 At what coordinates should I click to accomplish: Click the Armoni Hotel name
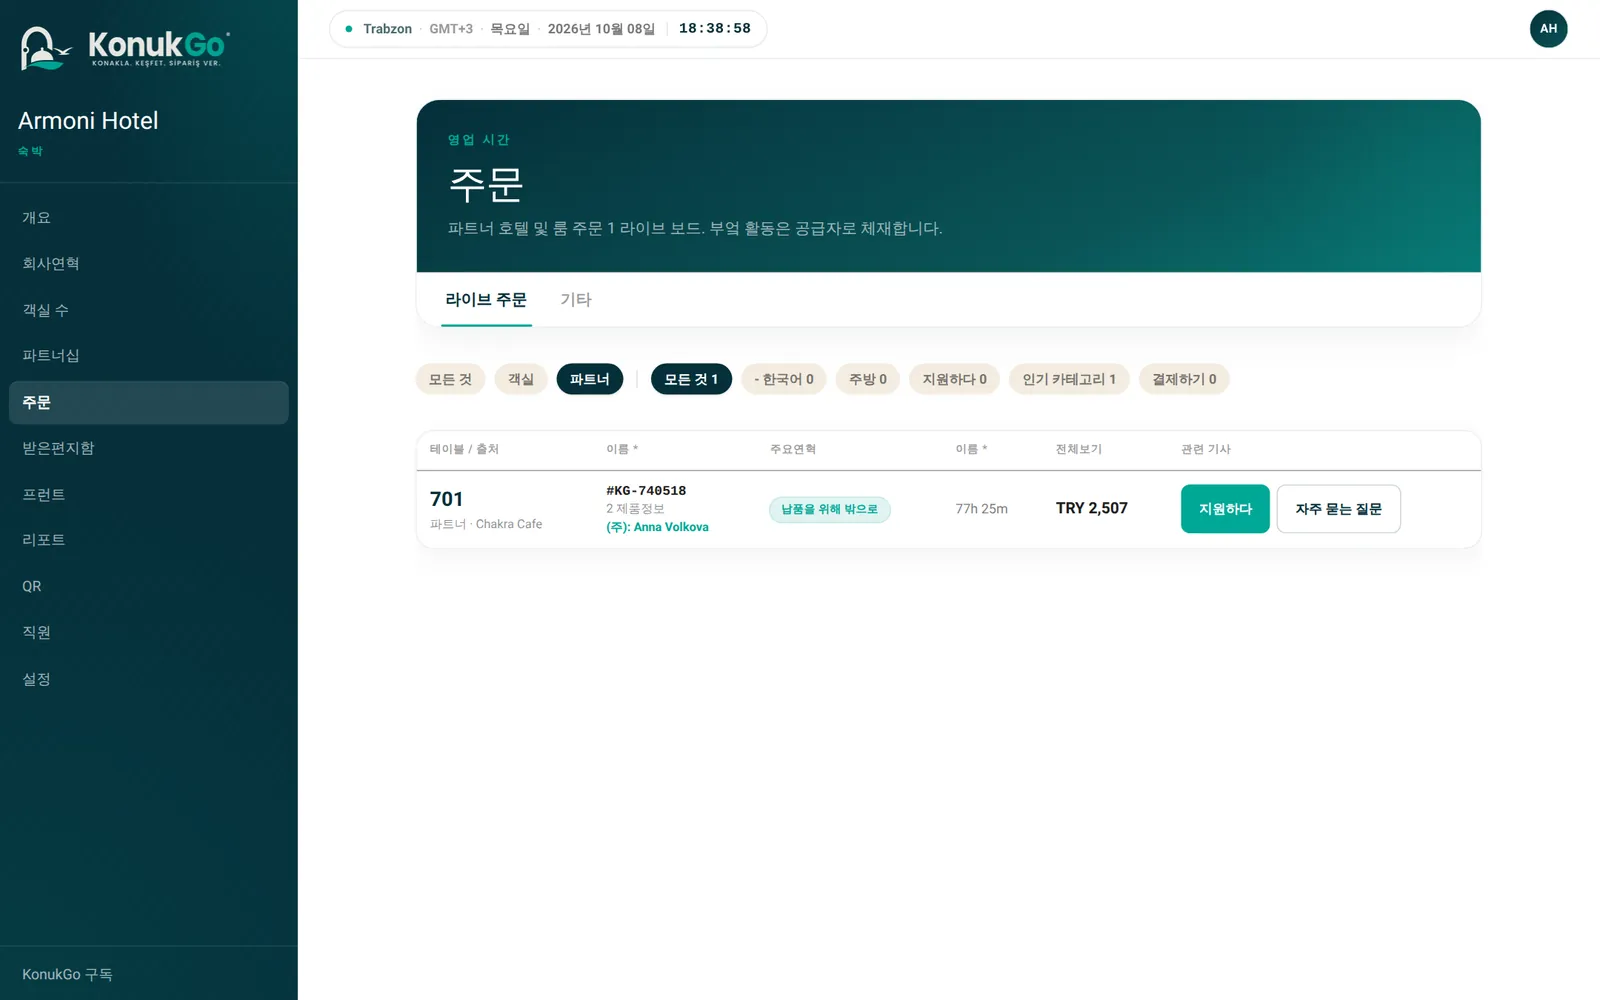click(88, 121)
